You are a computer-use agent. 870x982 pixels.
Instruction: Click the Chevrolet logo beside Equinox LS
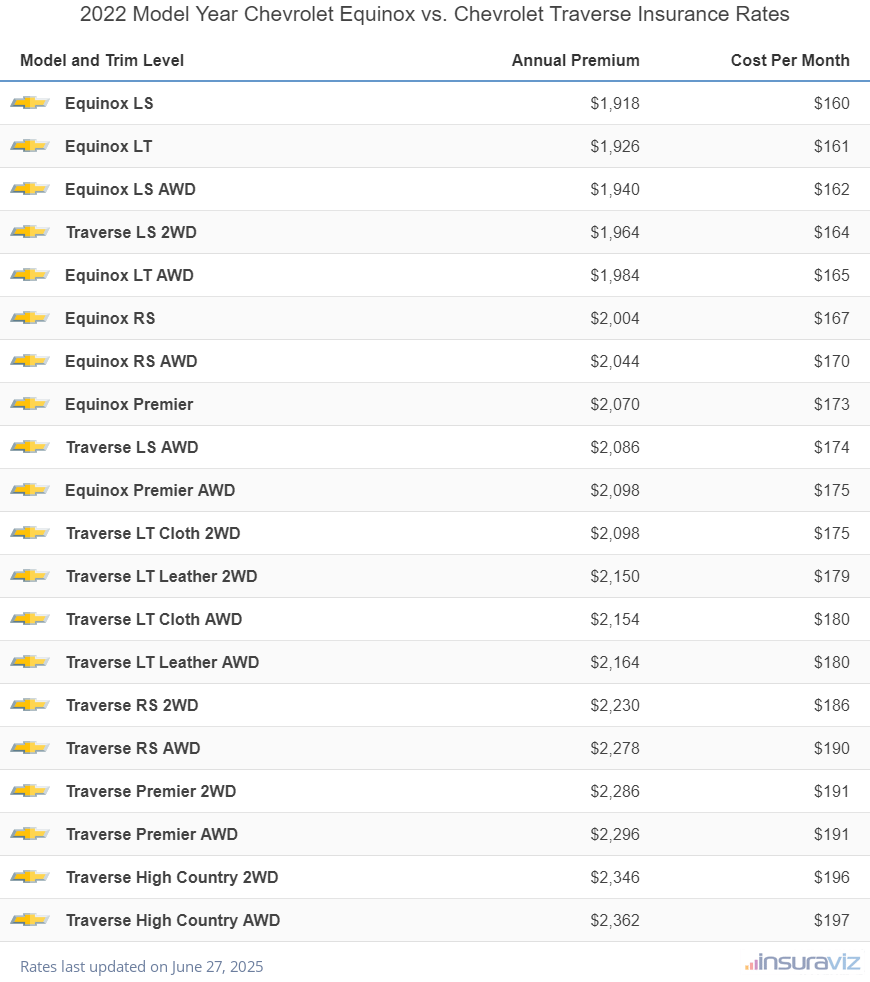tap(29, 103)
